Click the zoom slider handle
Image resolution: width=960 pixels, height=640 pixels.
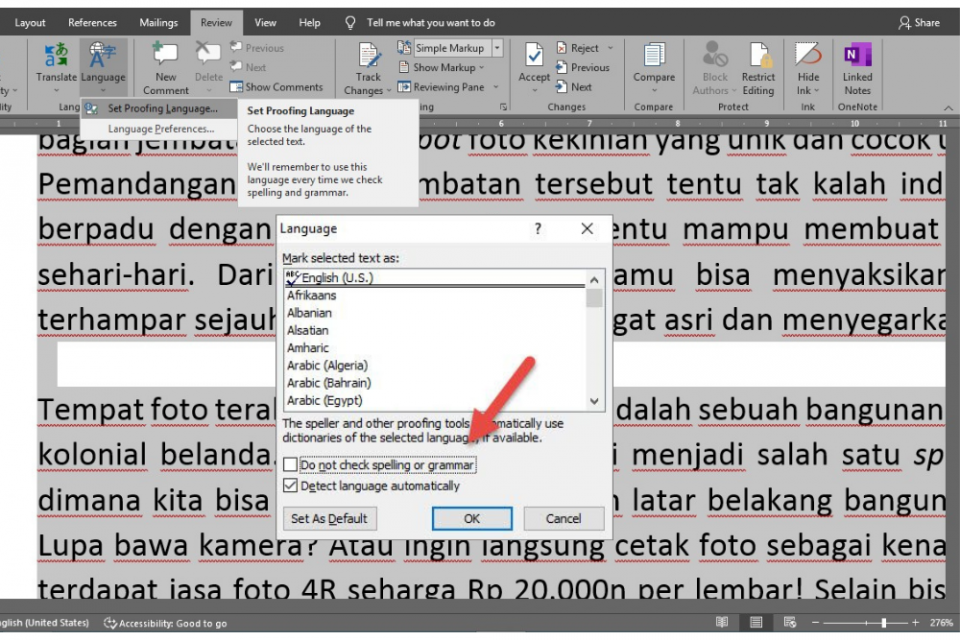pos(883,622)
